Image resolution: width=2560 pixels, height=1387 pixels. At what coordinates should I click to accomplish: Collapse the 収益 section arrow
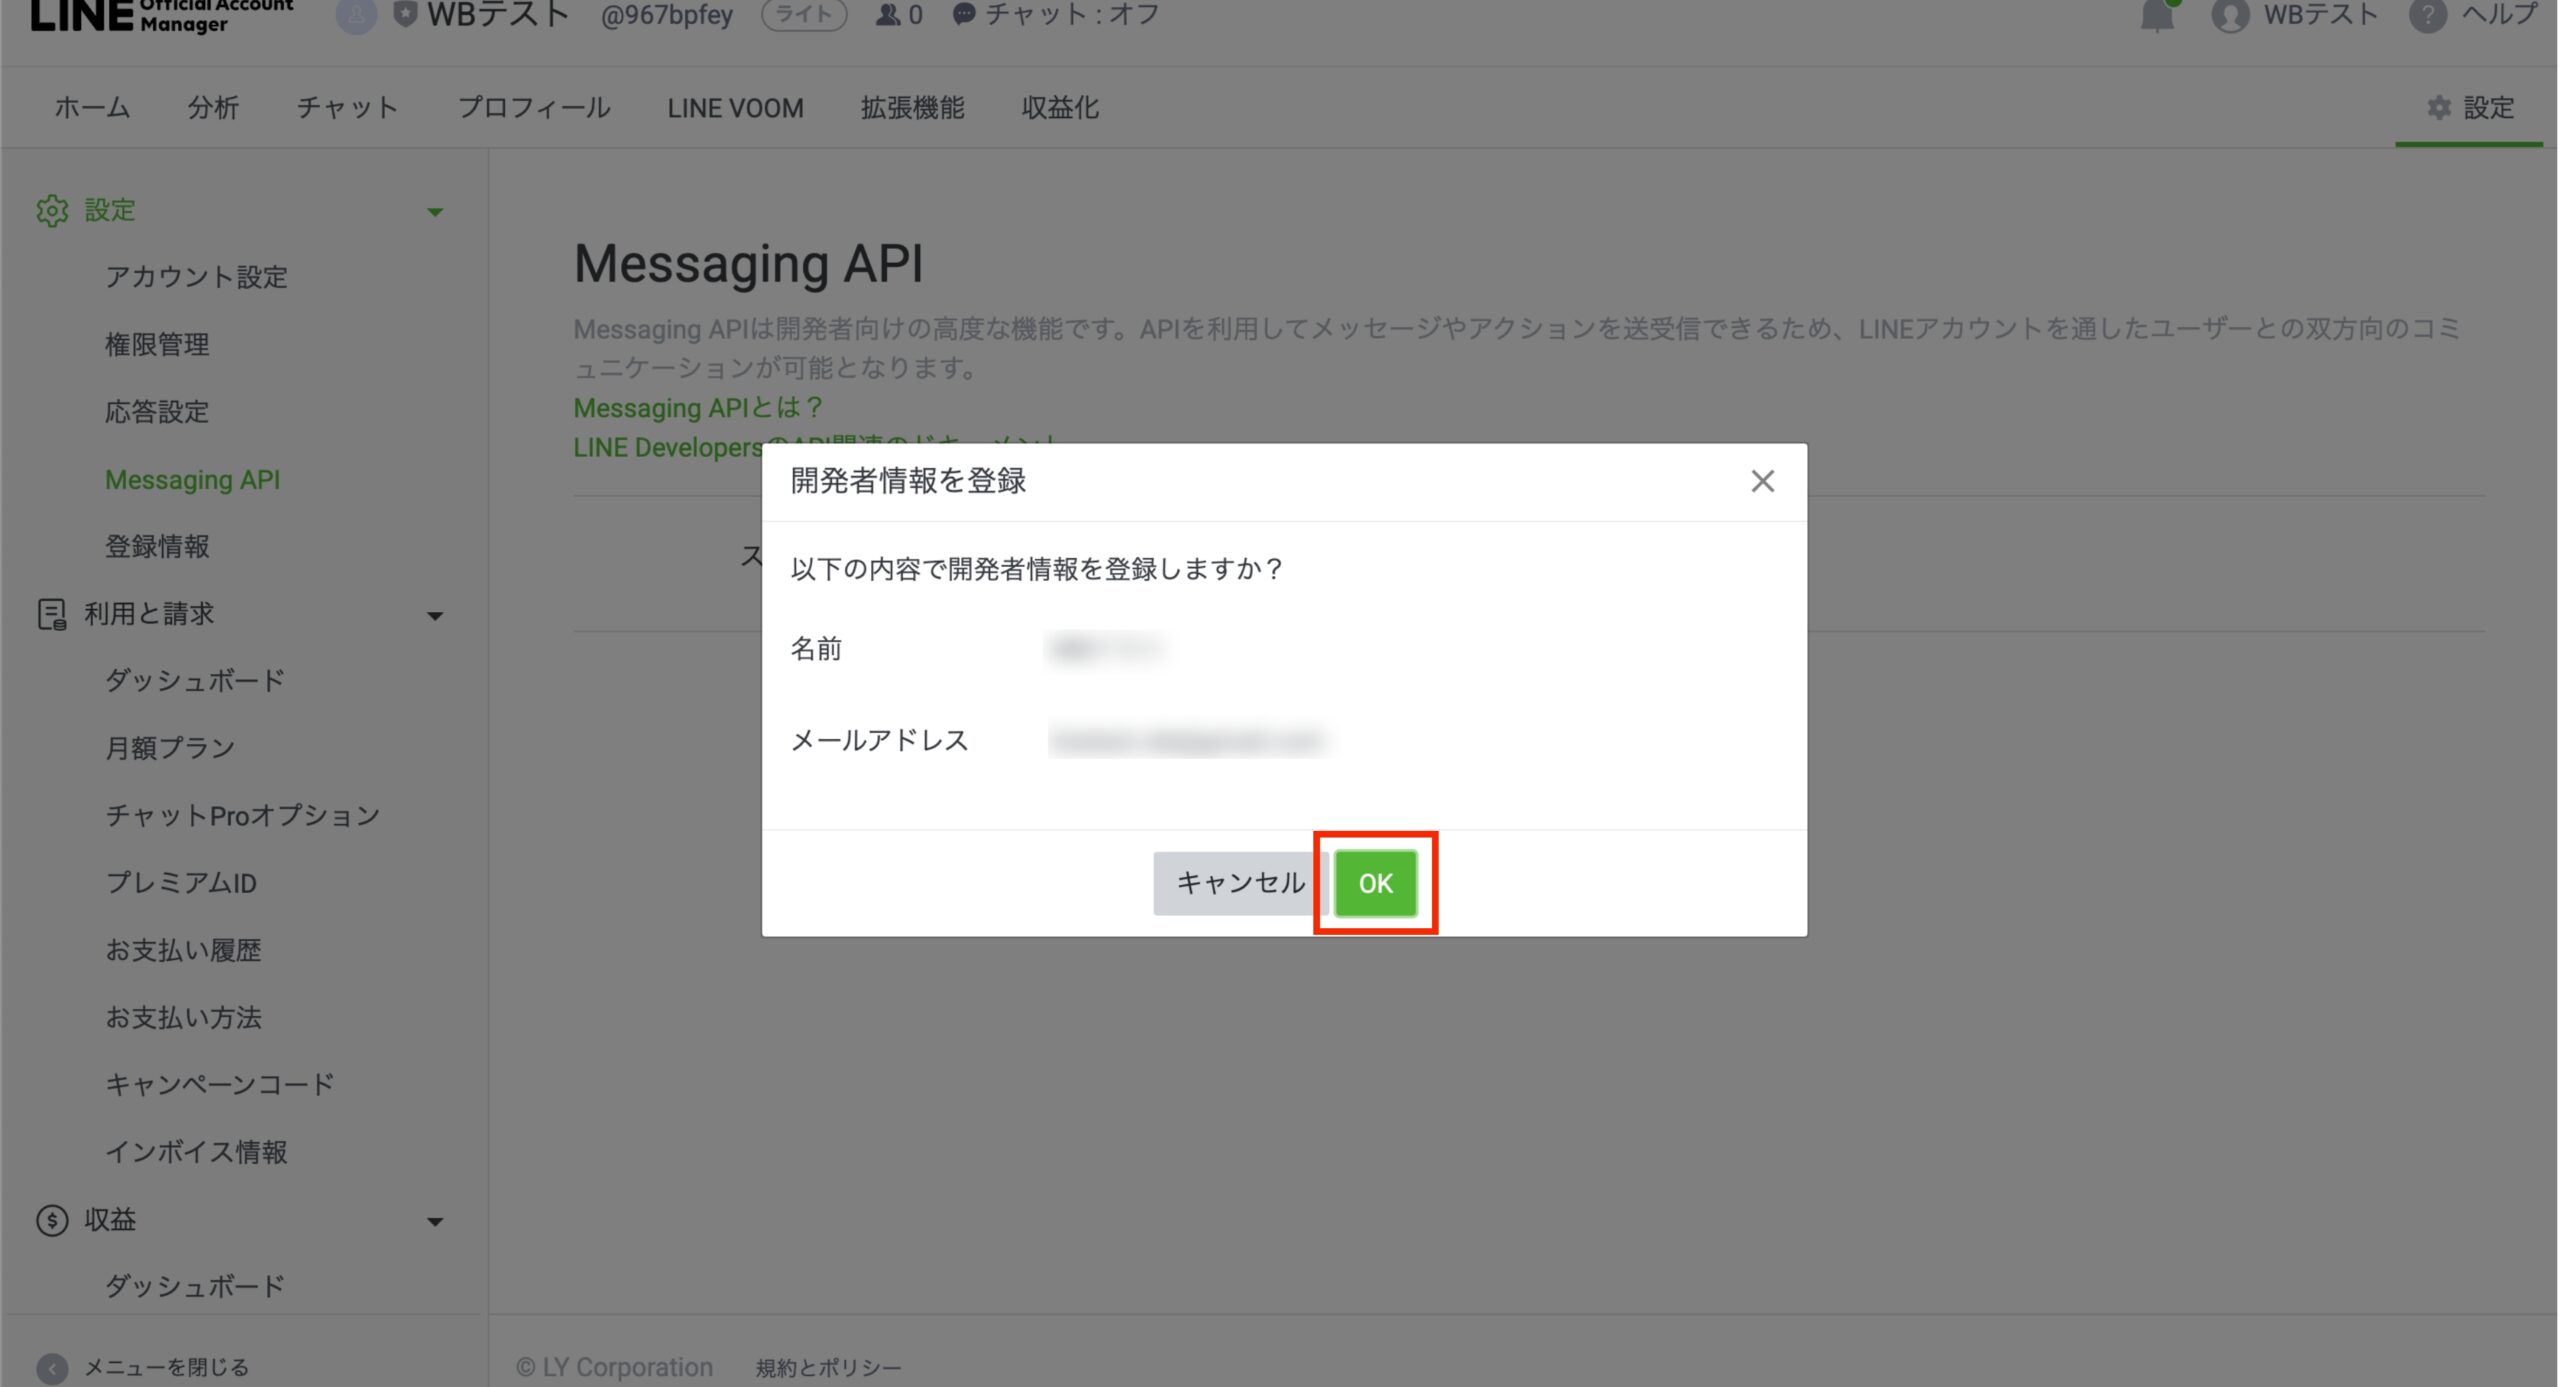pyautogui.click(x=434, y=1222)
